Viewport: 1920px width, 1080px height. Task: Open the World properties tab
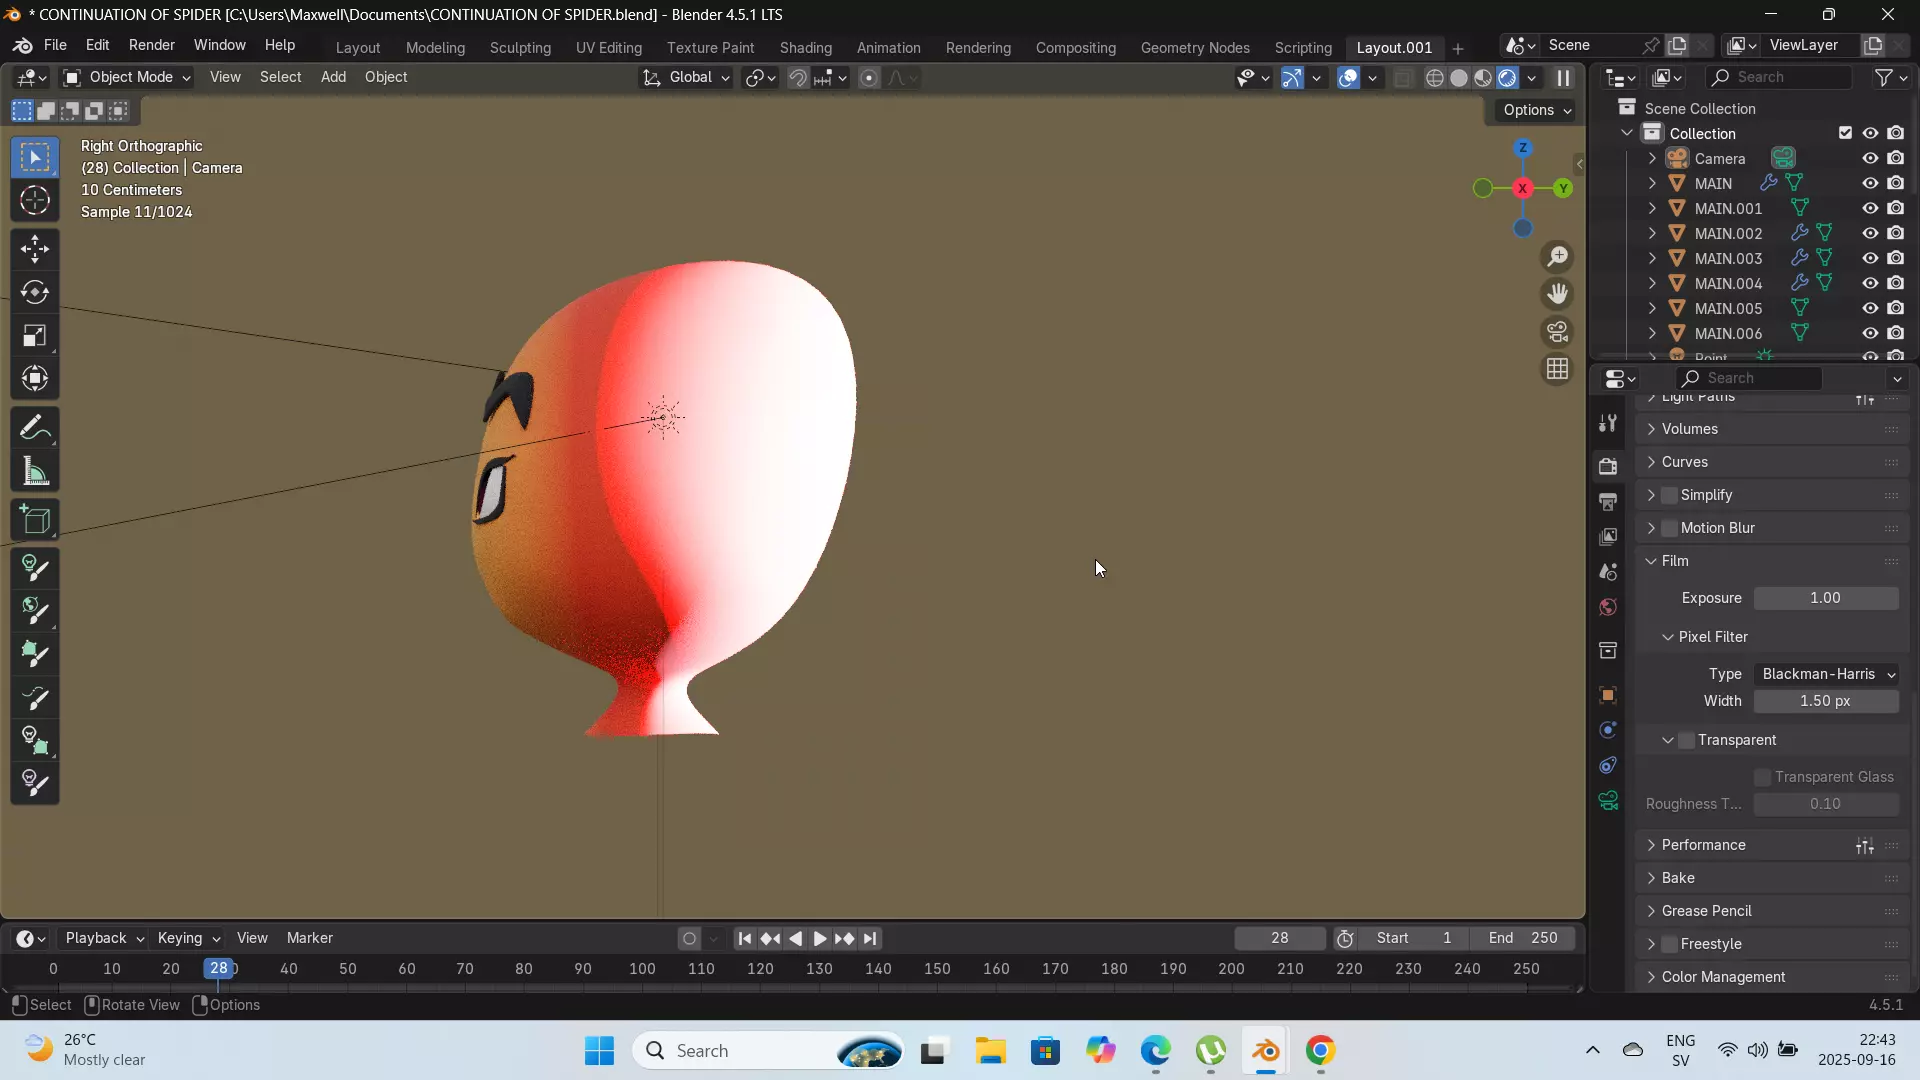point(1608,607)
